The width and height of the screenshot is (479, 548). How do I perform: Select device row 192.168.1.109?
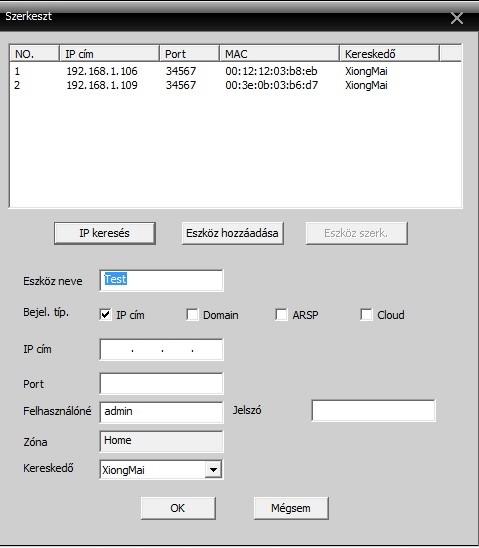tap(235, 85)
